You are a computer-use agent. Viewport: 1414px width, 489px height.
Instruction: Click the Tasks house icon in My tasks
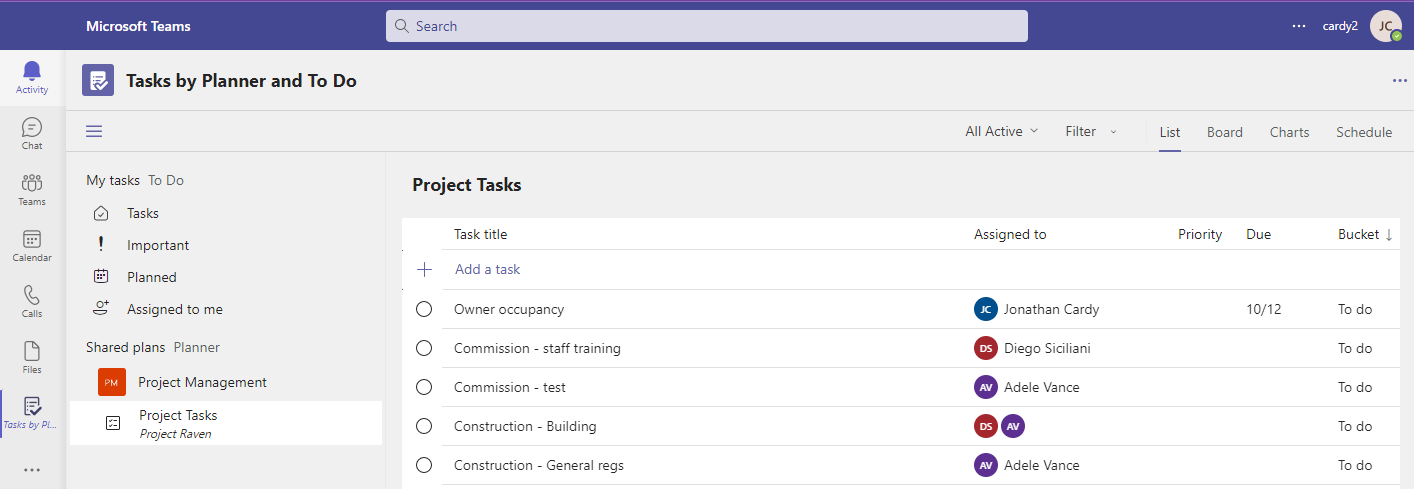101,213
